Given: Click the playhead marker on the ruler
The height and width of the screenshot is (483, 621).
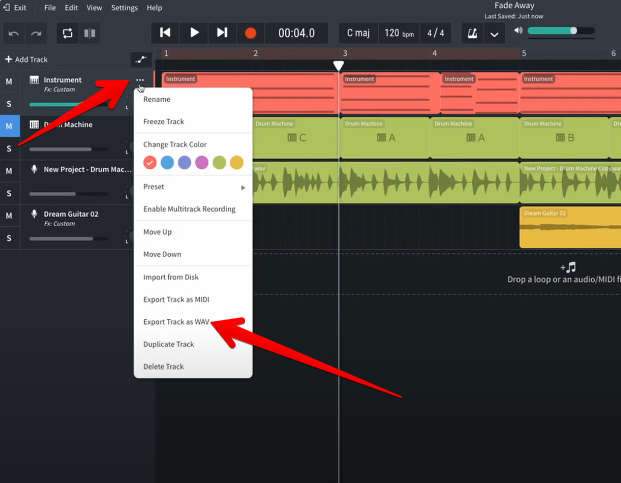Looking at the screenshot, I should (x=338, y=65).
